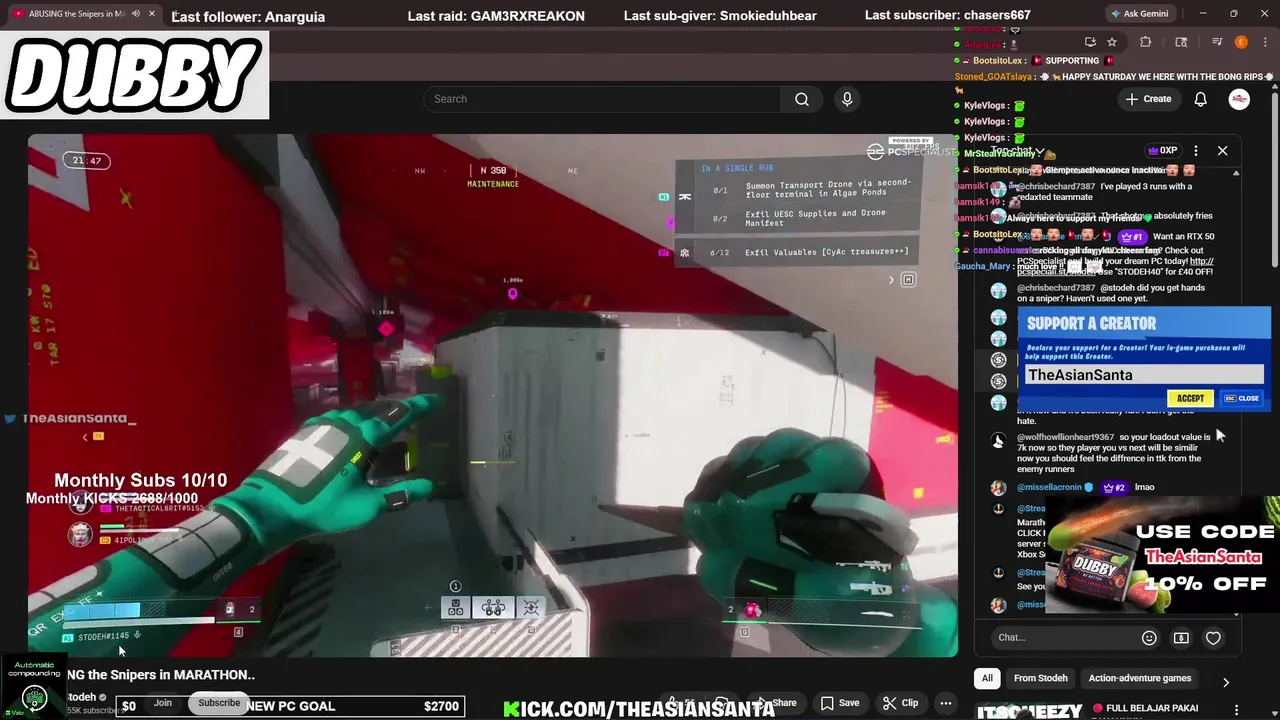Click the Ask Gemini button
Screen dimensions: 1280x720
1139,14
